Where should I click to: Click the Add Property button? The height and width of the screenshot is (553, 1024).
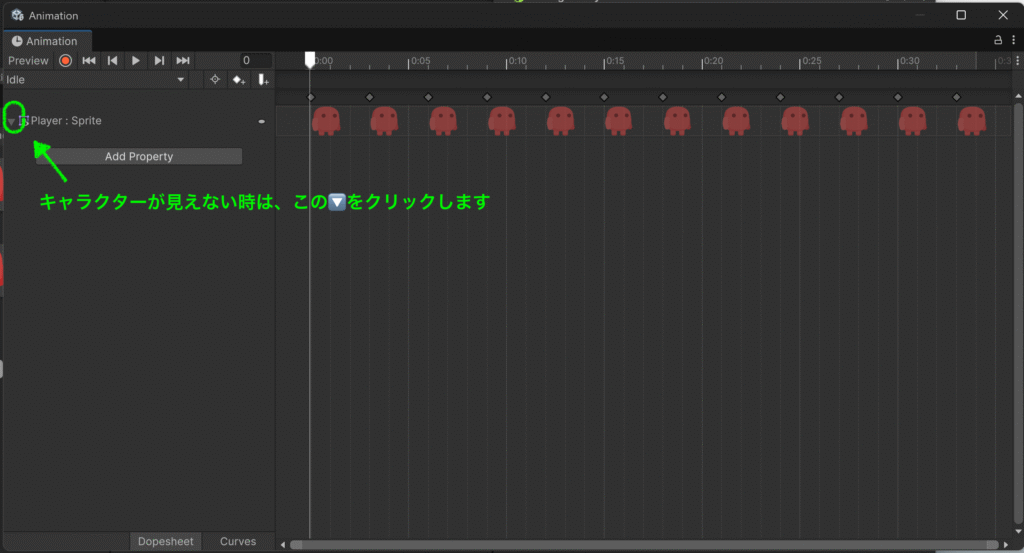pos(139,156)
